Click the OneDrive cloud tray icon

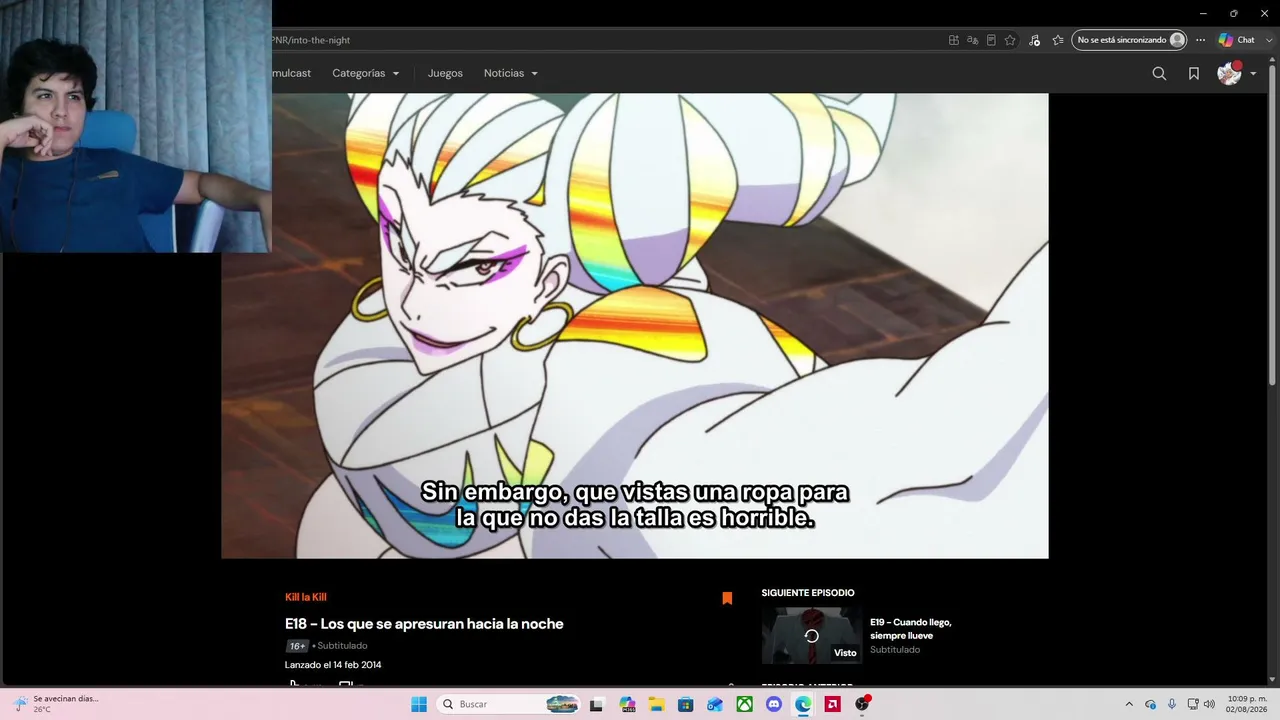(1151, 704)
